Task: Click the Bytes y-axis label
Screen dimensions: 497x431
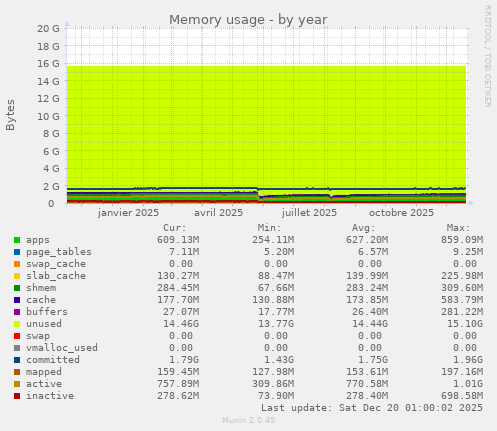Action: (x=10, y=115)
